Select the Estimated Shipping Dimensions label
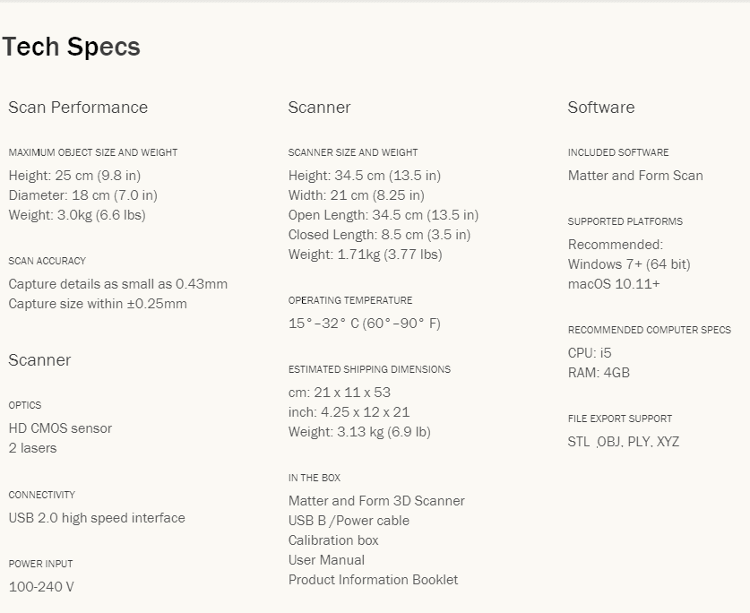The height and width of the screenshot is (613, 750). [369, 370]
